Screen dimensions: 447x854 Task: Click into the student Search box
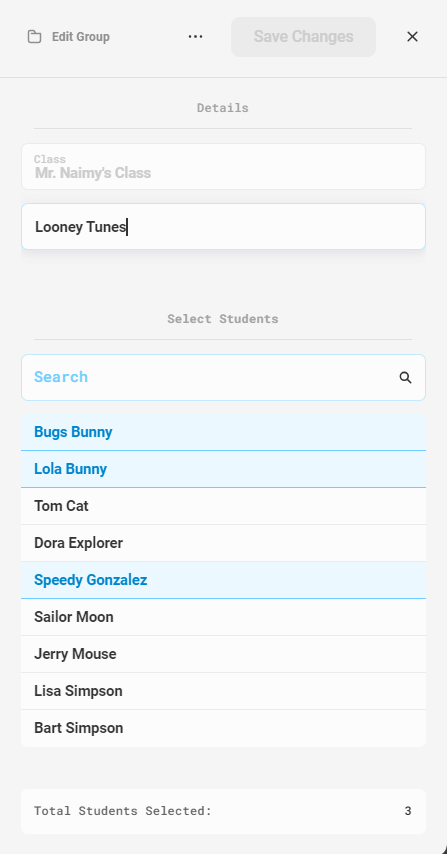[x=223, y=377]
